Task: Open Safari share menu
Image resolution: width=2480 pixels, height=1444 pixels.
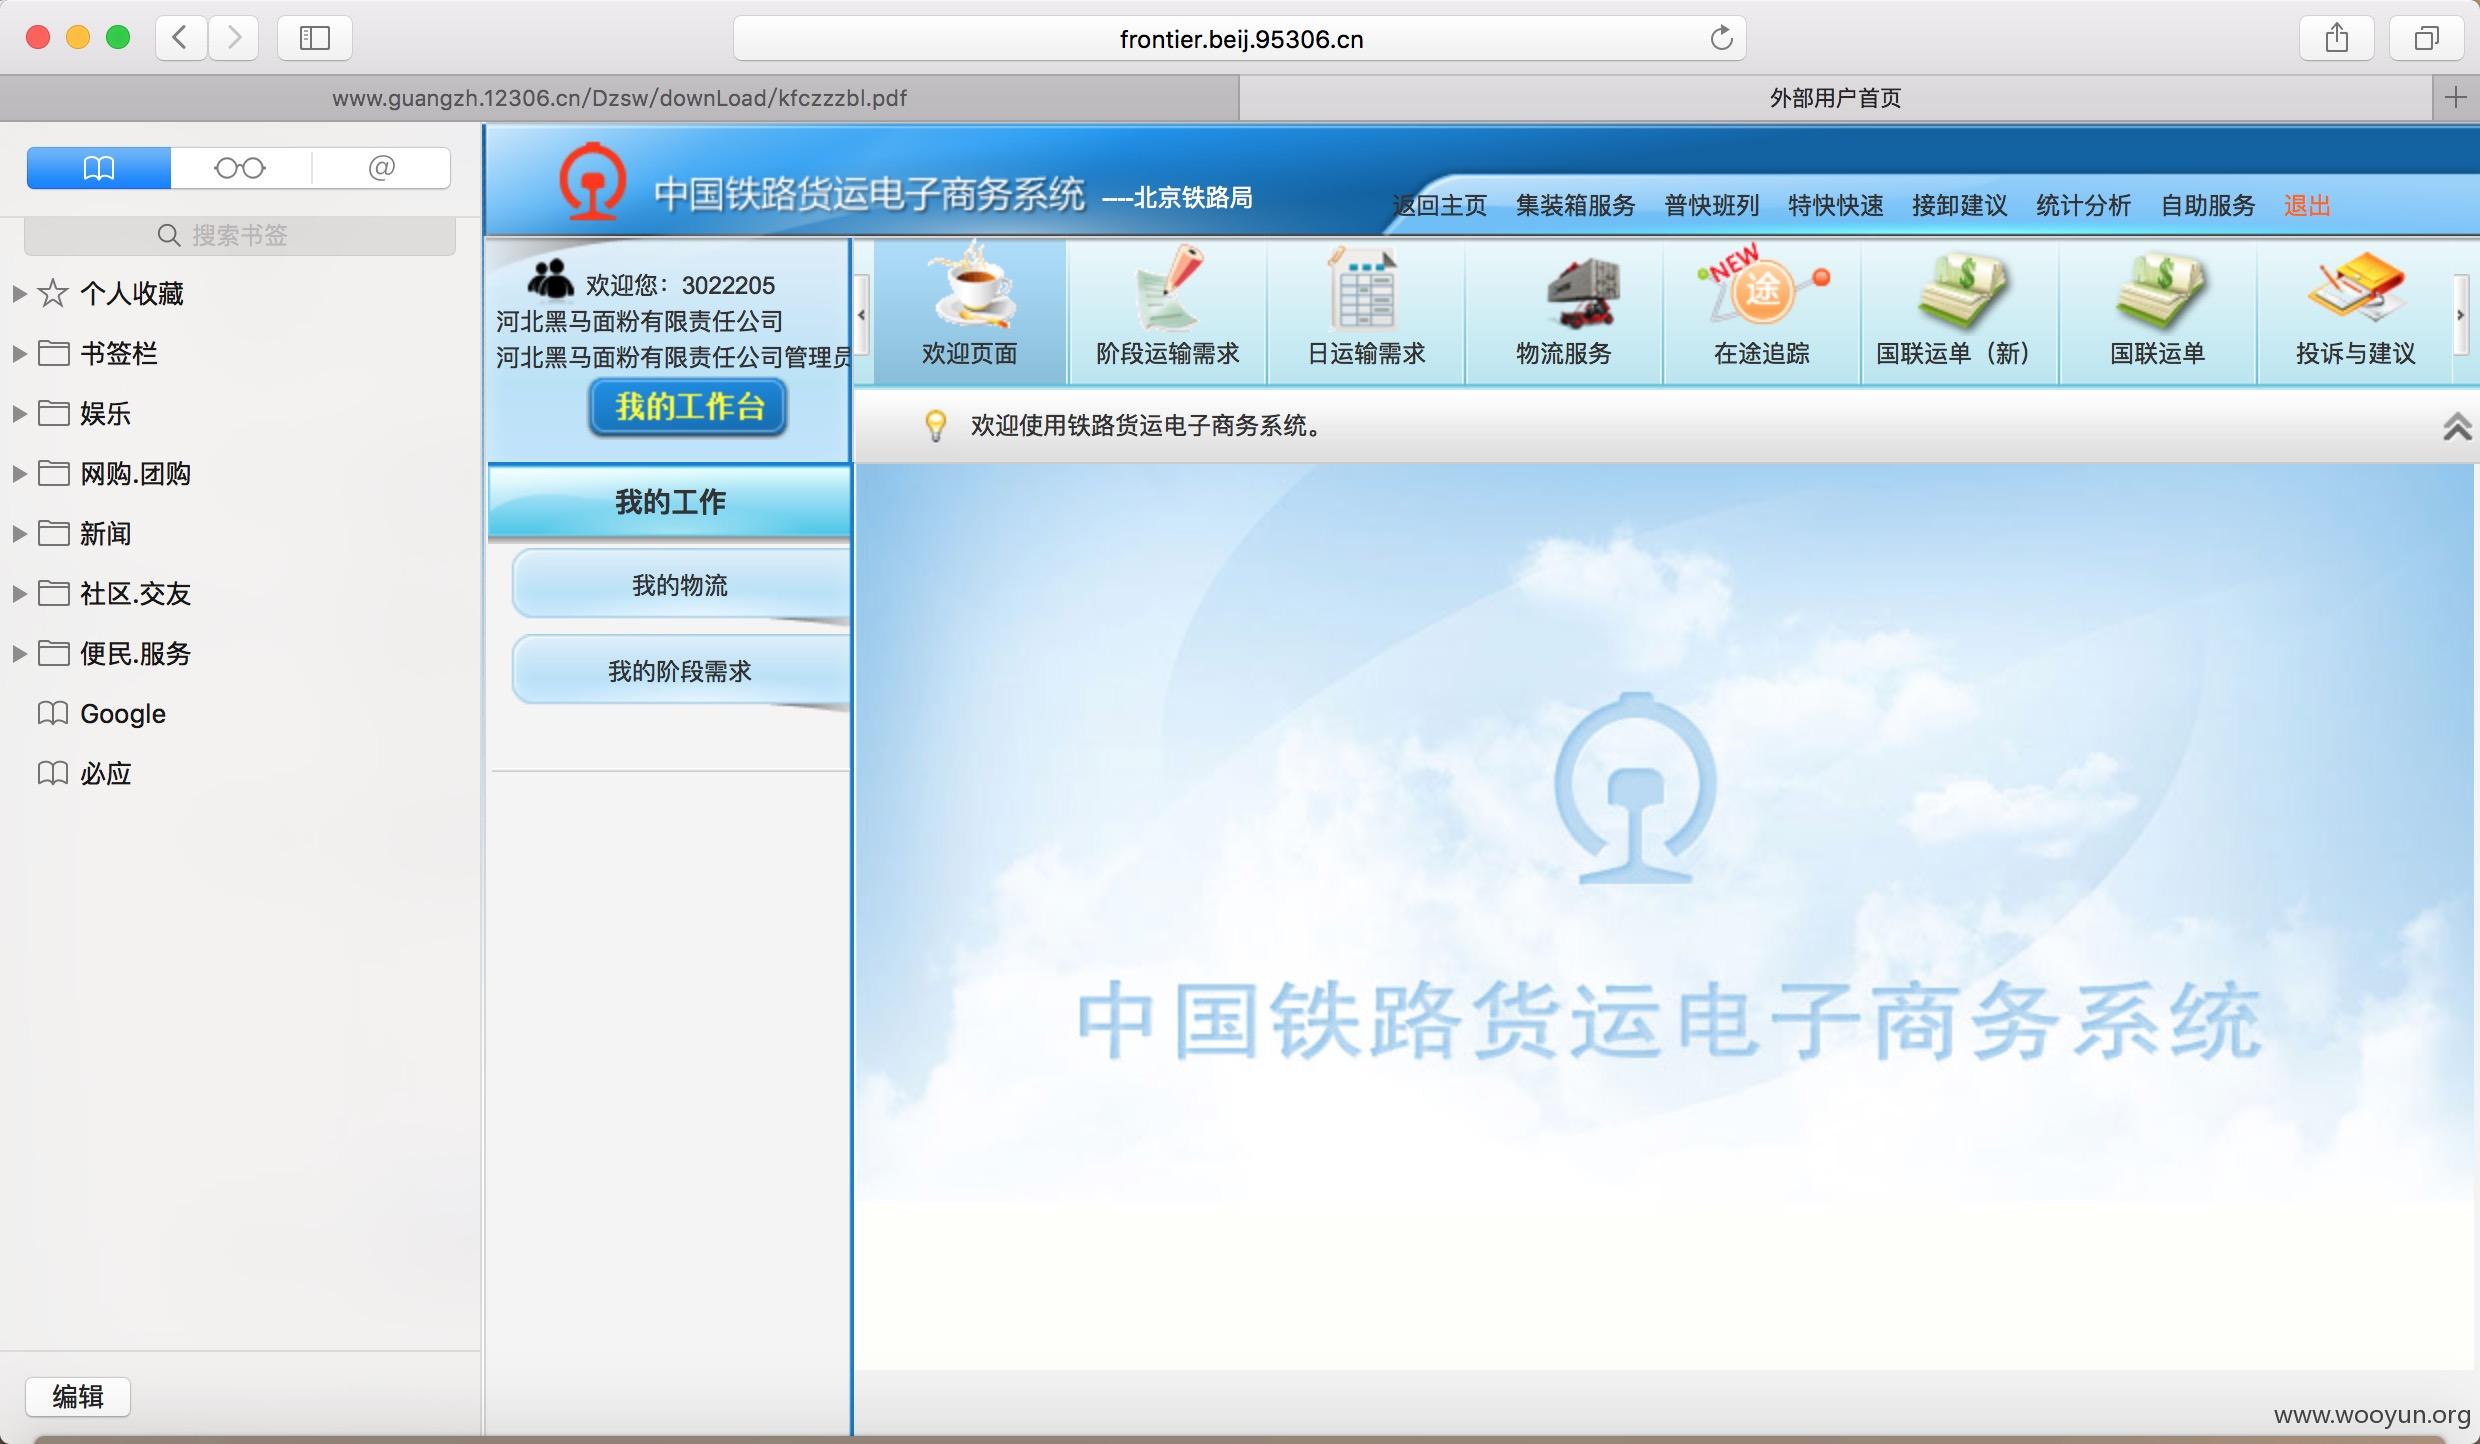Action: tap(2337, 38)
